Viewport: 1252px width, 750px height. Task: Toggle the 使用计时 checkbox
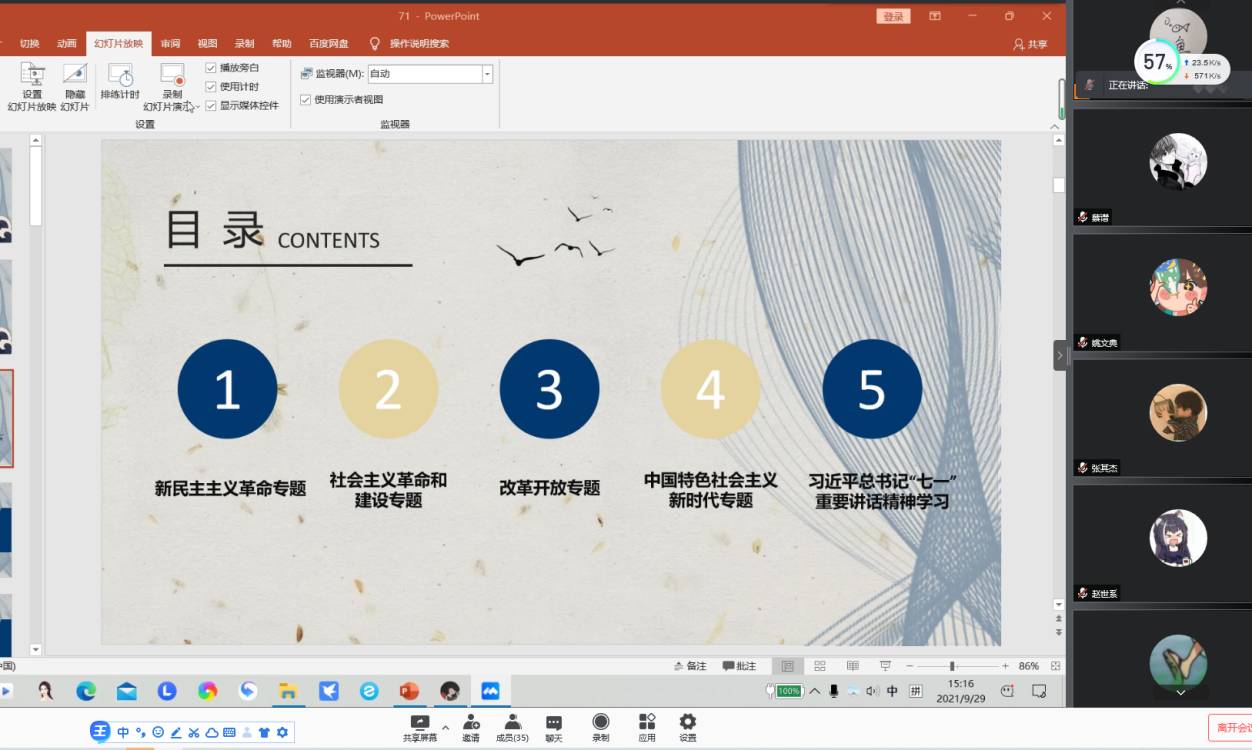tap(211, 87)
